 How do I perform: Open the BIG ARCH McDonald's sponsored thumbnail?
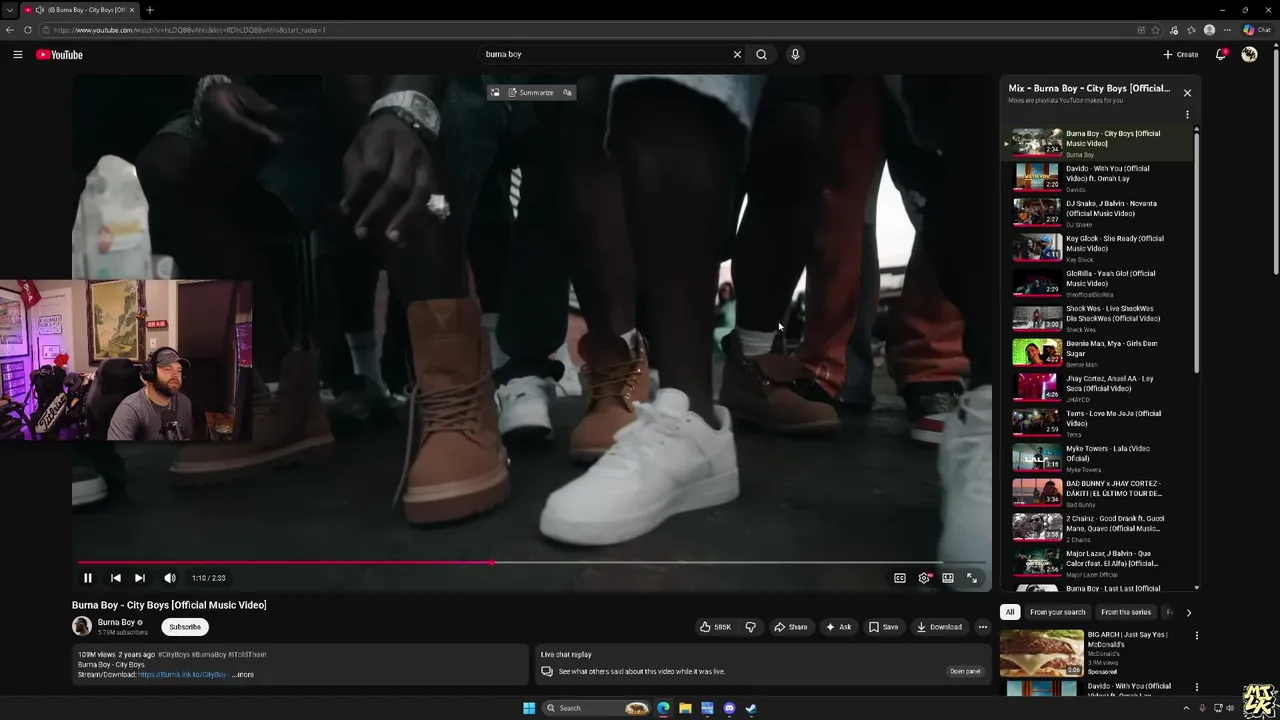1041,653
